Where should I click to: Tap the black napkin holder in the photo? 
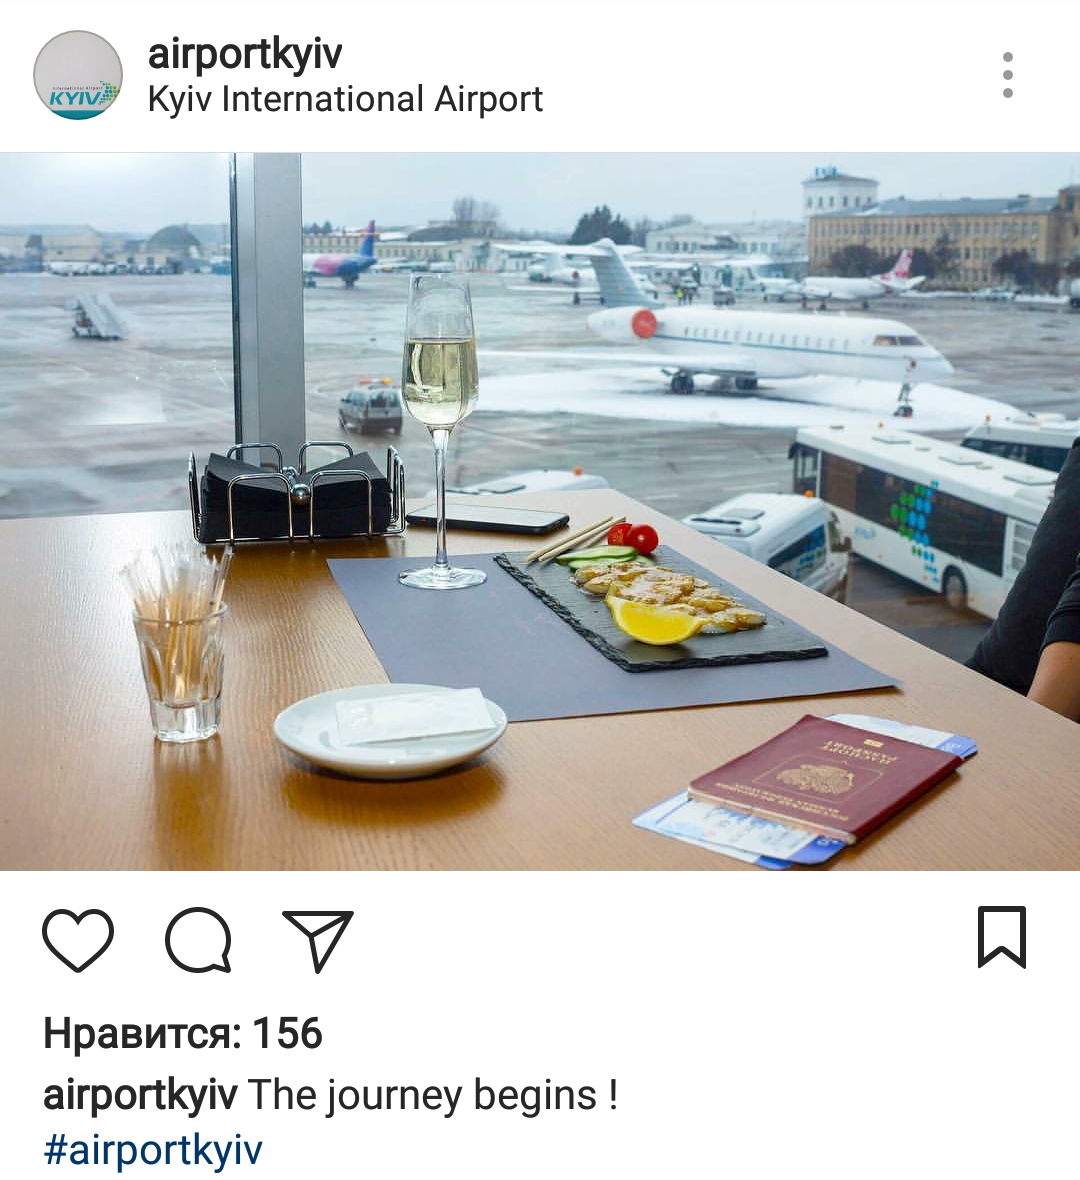[x=297, y=493]
